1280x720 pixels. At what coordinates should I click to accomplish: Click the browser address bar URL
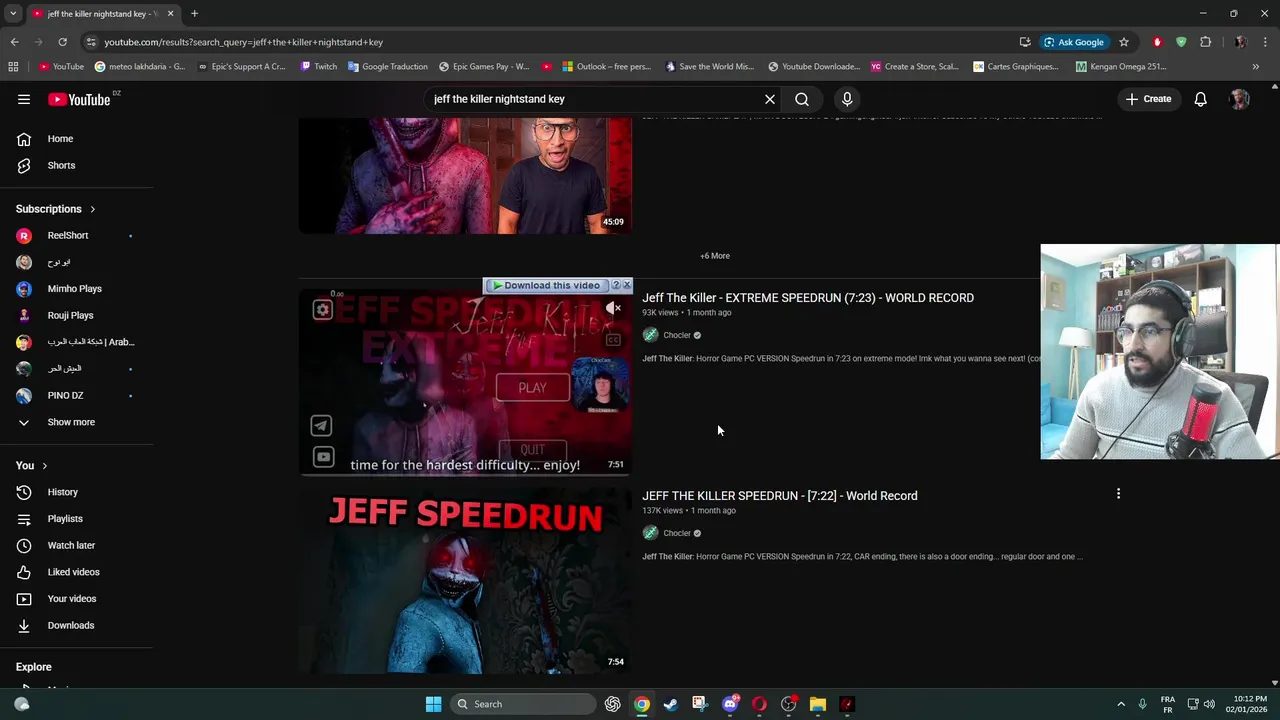pos(244,42)
